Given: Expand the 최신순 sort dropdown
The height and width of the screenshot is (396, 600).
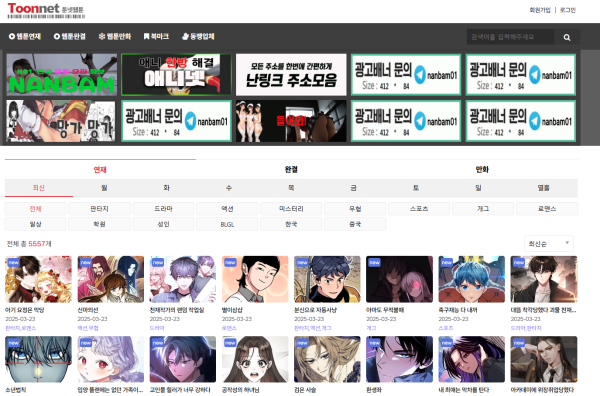Looking at the screenshot, I should click(x=548, y=244).
